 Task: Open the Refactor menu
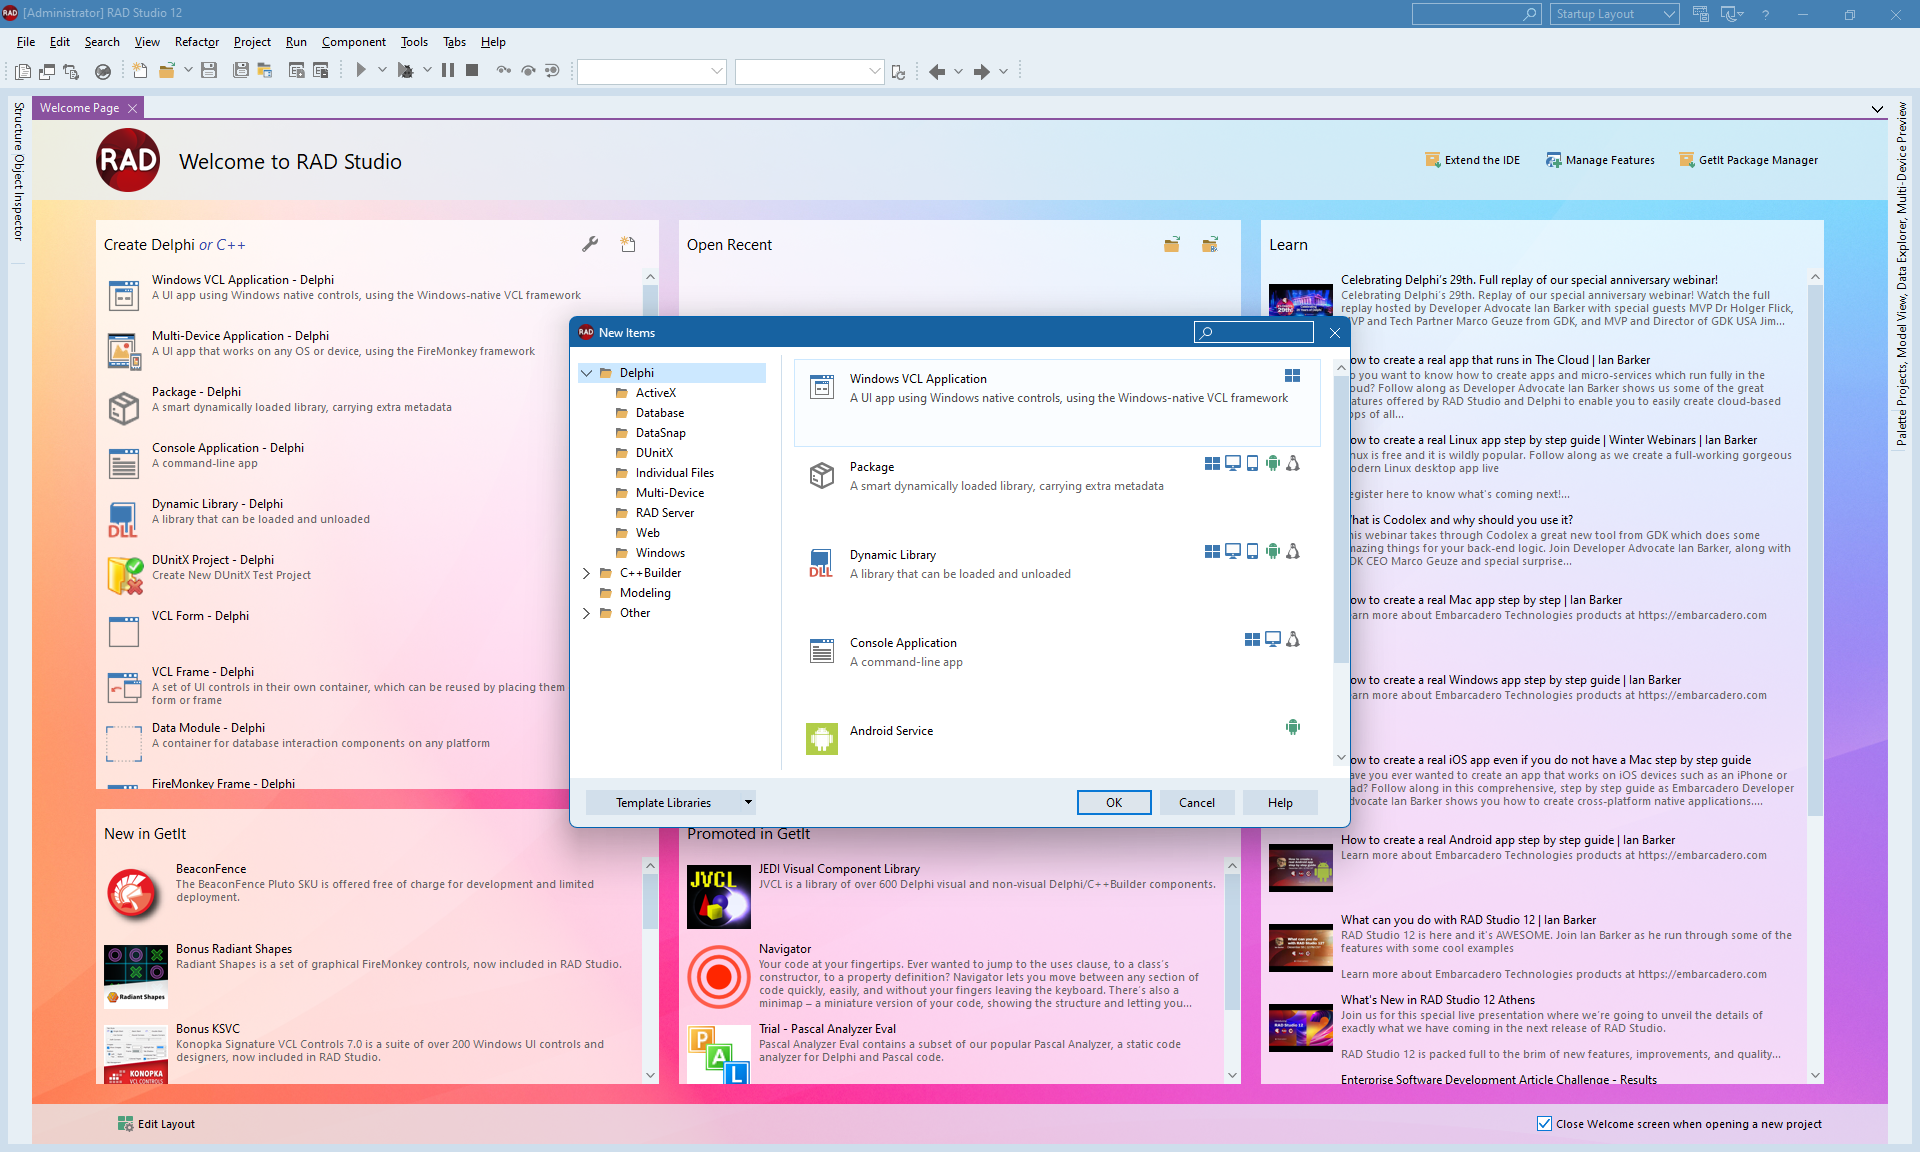pyautogui.click(x=196, y=42)
